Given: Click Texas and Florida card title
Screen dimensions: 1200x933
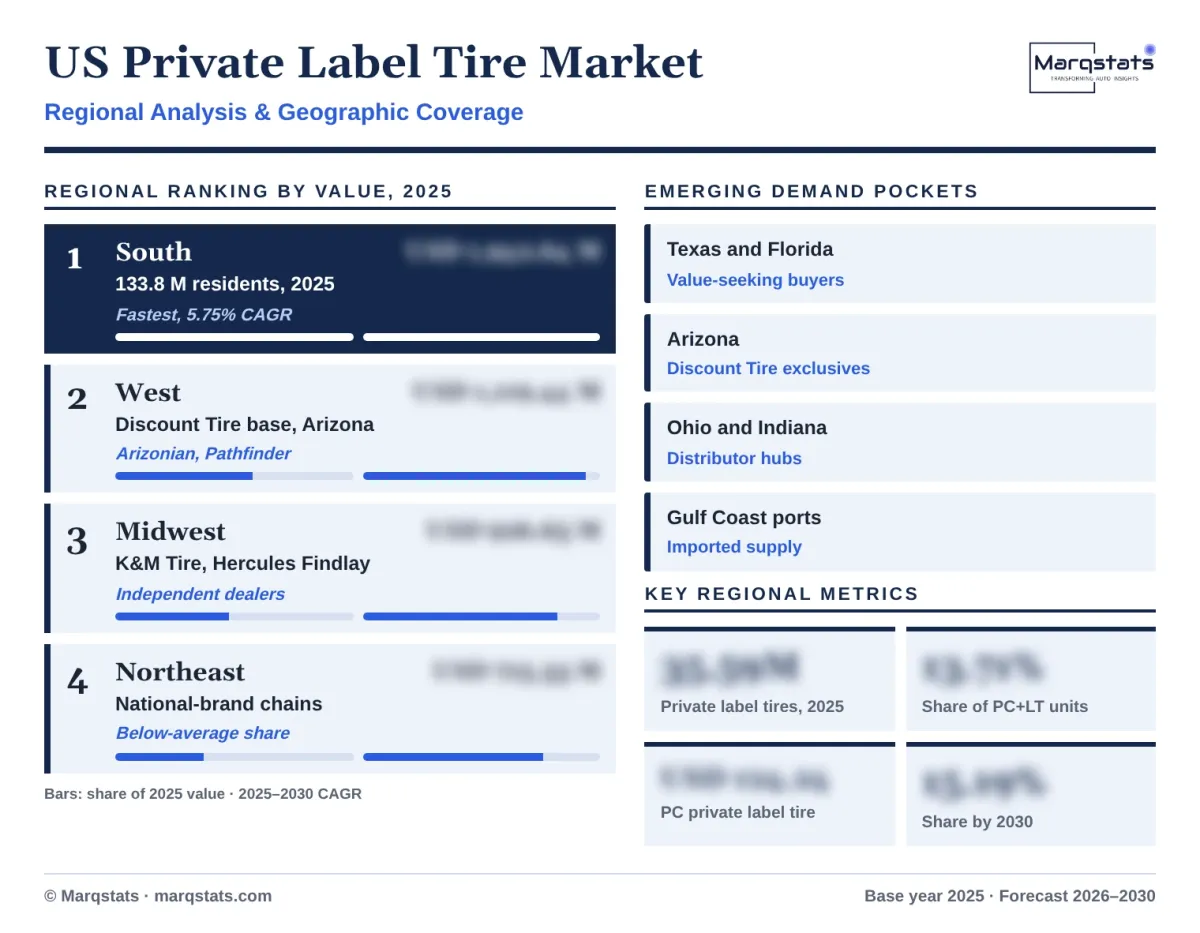Looking at the screenshot, I should (x=750, y=249).
